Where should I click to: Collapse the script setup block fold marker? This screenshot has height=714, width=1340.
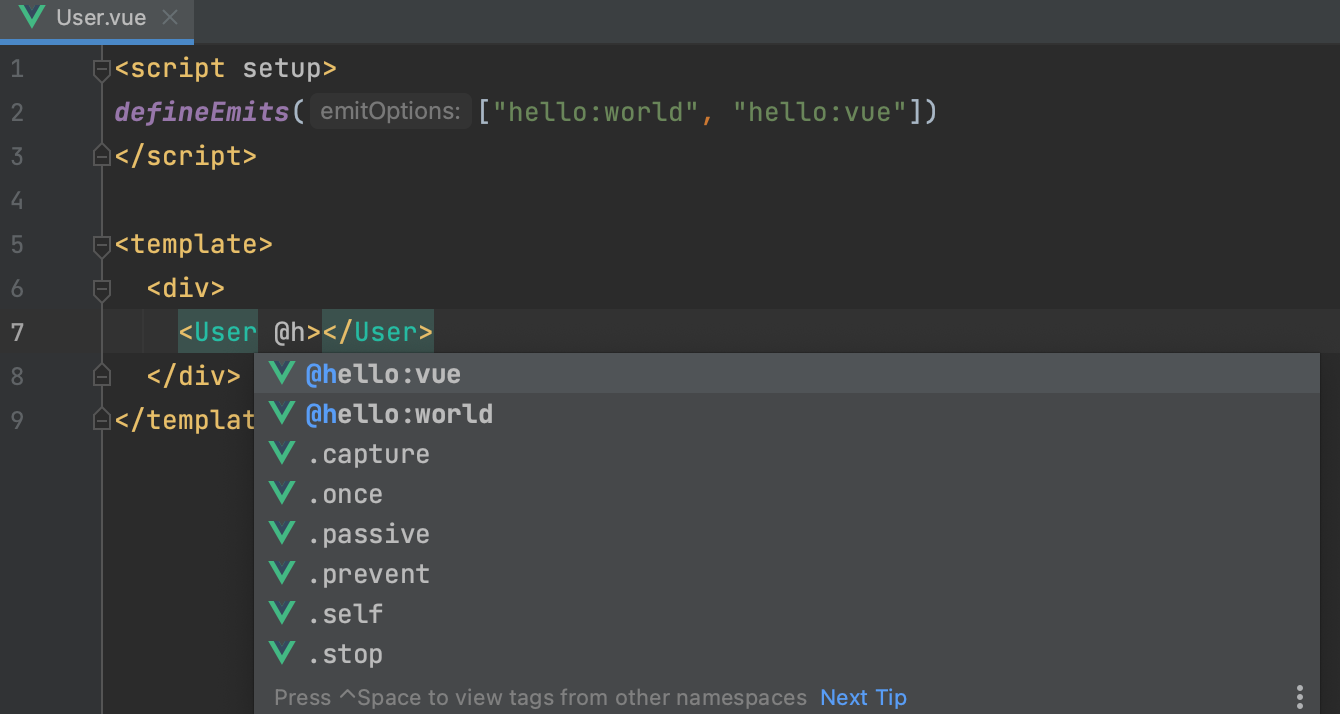pyautogui.click(x=101, y=69)
